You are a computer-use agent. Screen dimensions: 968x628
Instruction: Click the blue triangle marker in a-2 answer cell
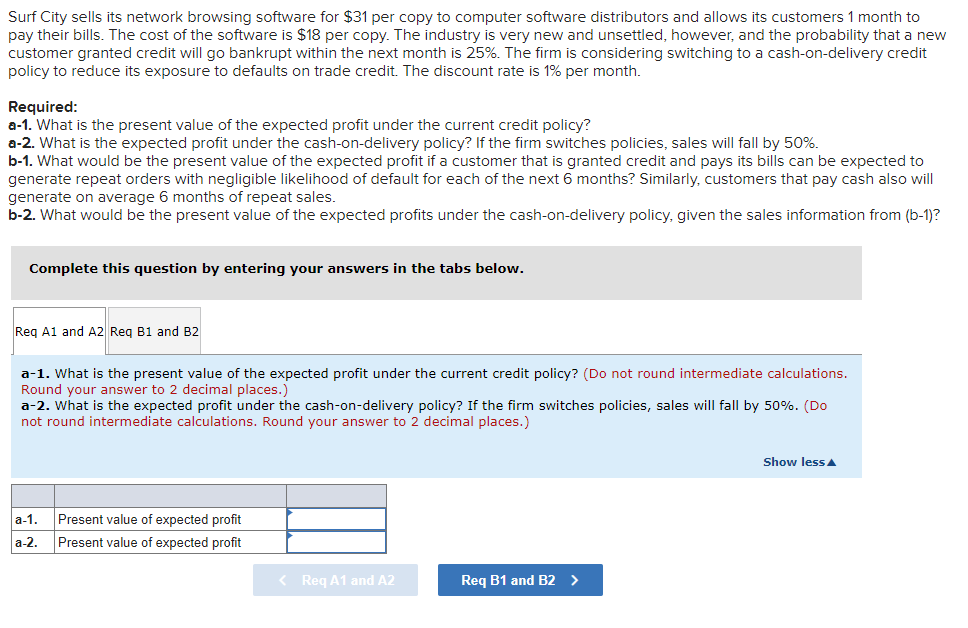tap(290, 536)
